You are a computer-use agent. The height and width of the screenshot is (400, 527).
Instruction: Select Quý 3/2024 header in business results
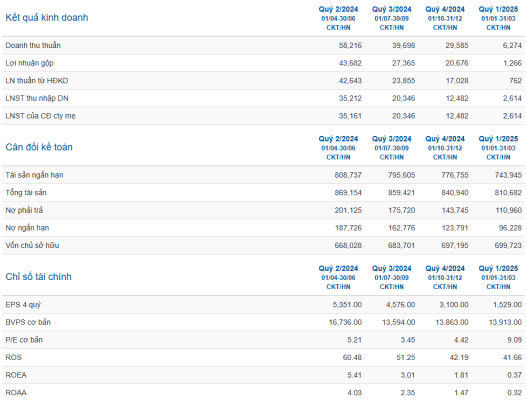click(392, 9)
